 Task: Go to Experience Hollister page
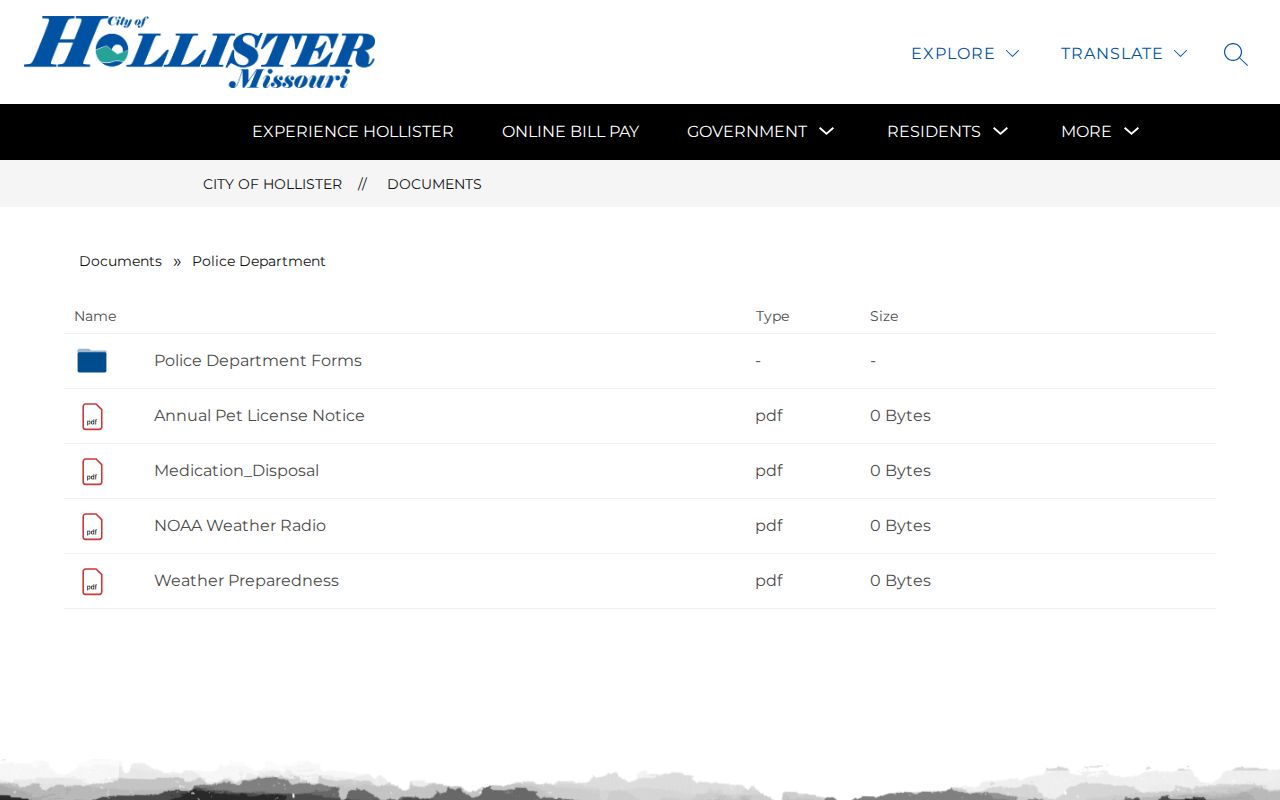[353, 132]
